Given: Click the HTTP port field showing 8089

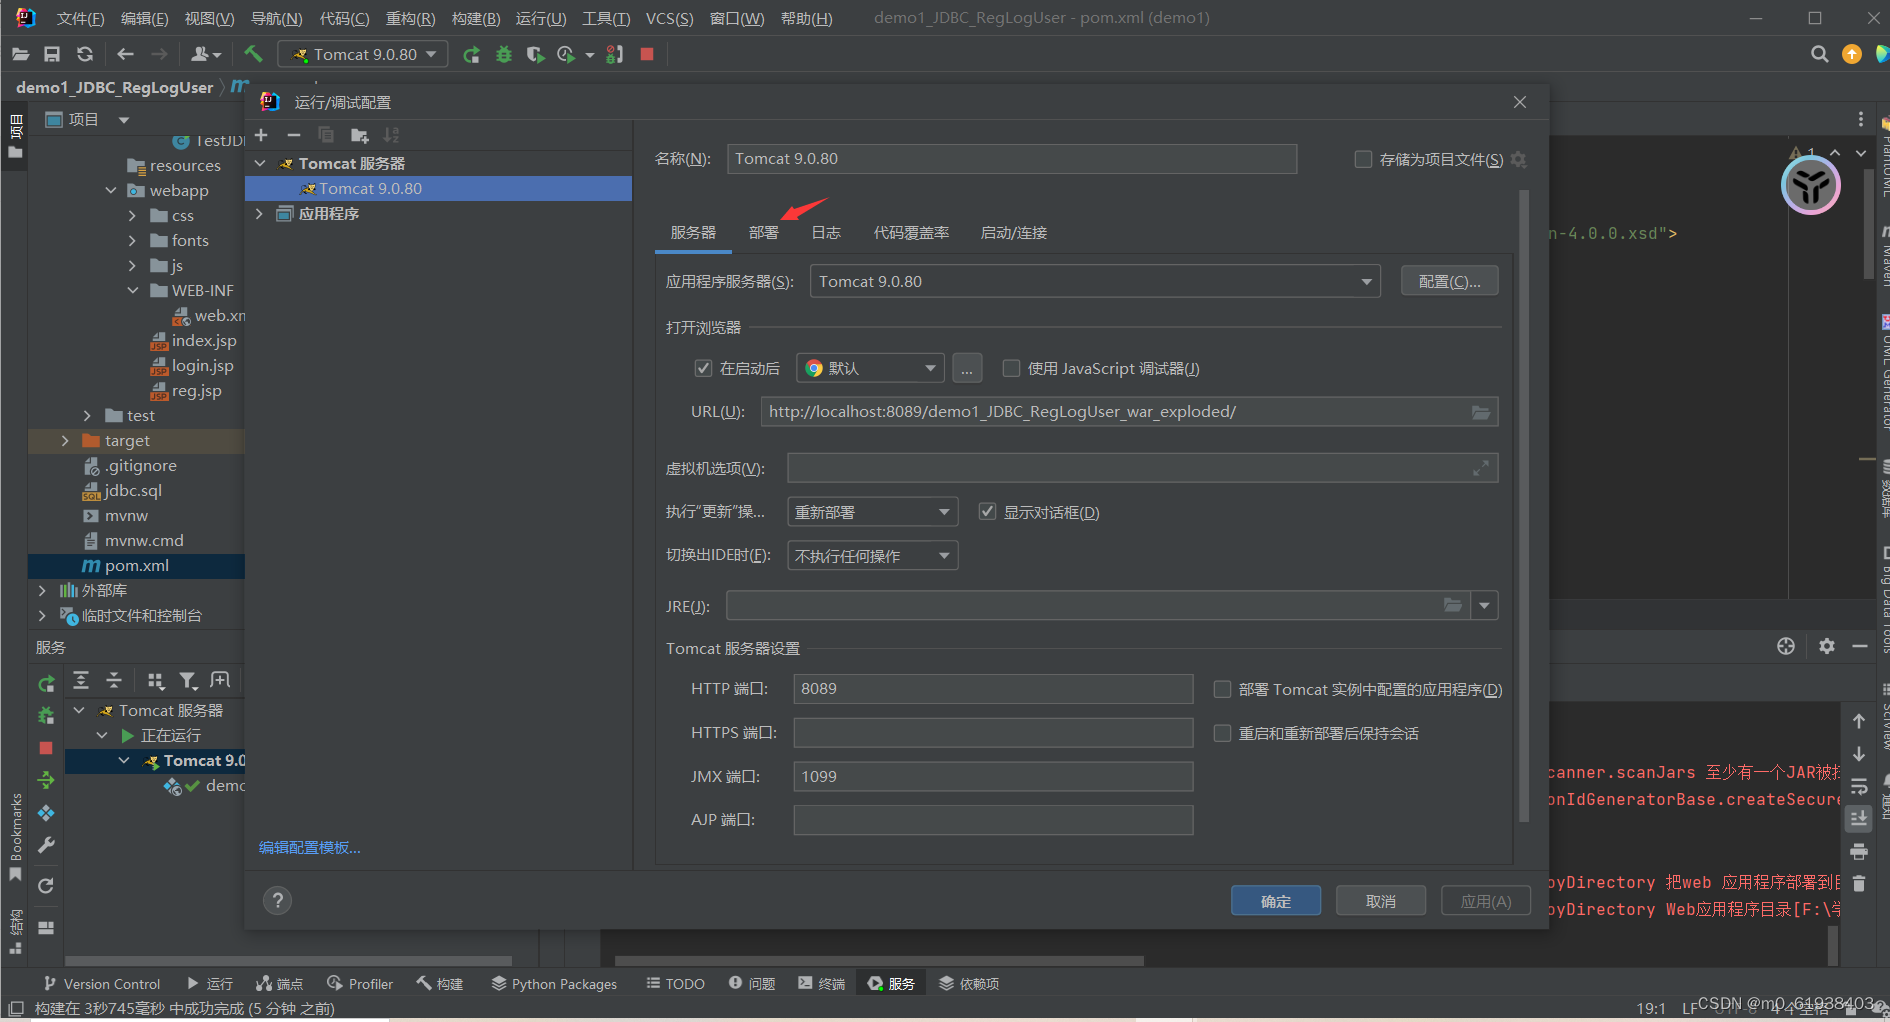Looking at the screenshot, I should pyautogui.click(x=993, y=688).
